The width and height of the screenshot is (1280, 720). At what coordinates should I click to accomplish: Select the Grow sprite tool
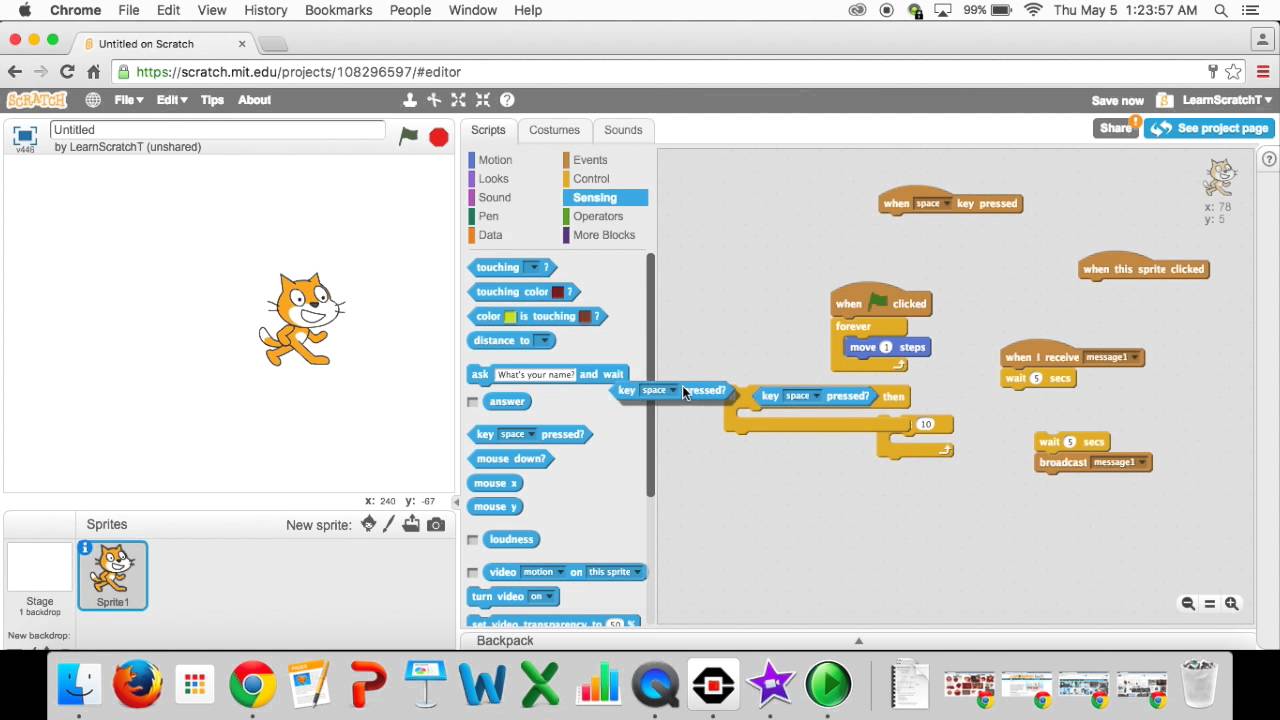[458, 100]
